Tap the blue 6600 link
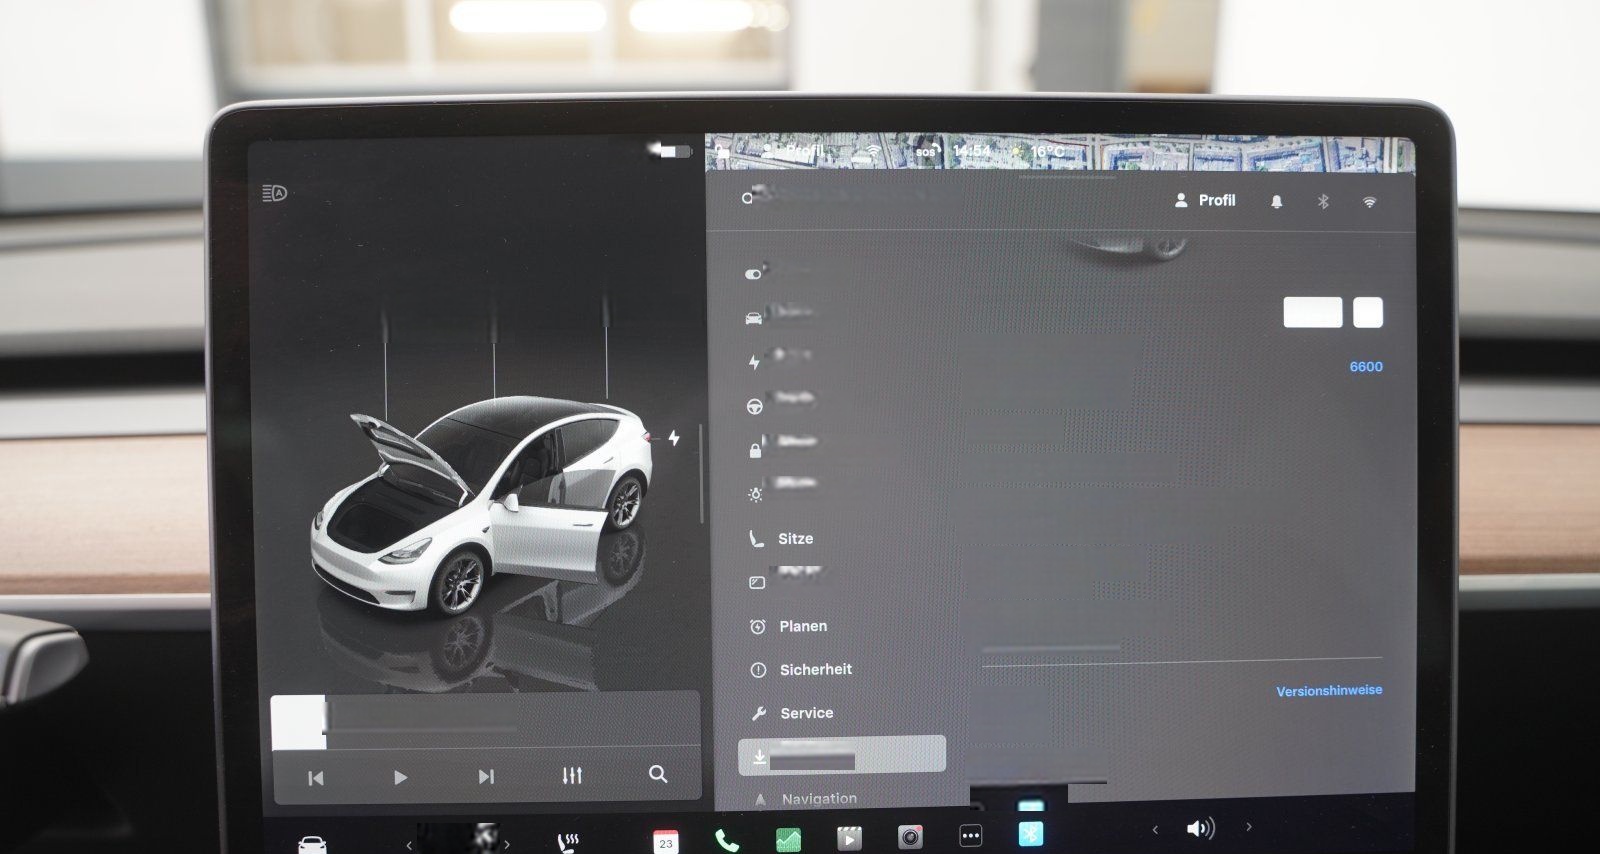 (x=1366, y=367)
